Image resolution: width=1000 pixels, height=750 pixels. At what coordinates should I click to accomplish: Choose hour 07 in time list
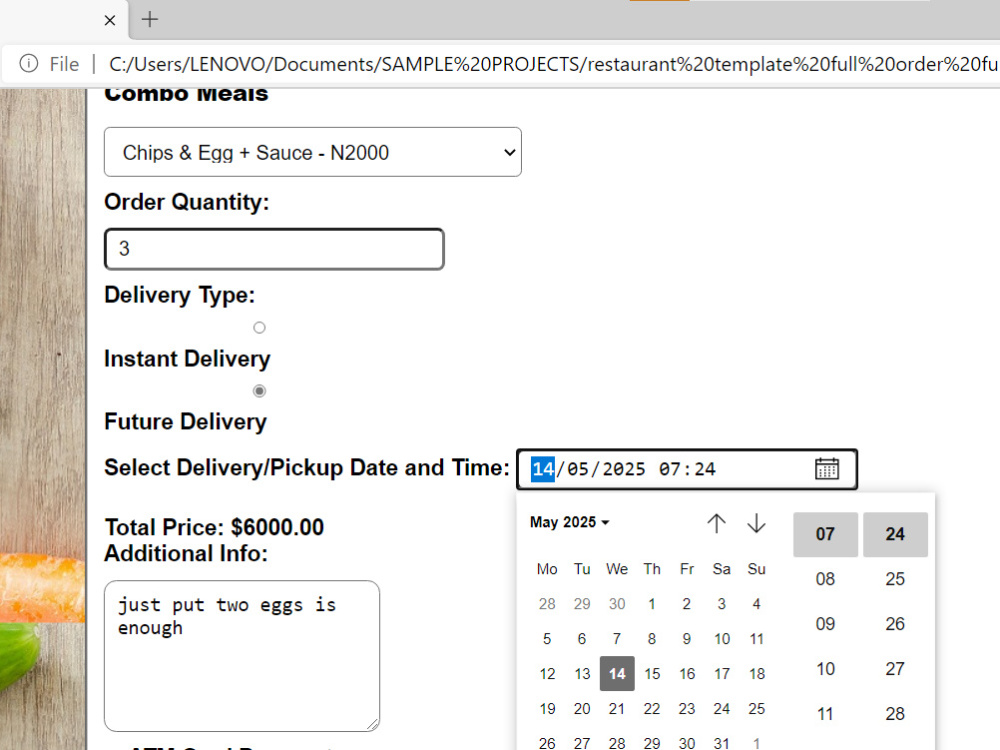point(825,534)
